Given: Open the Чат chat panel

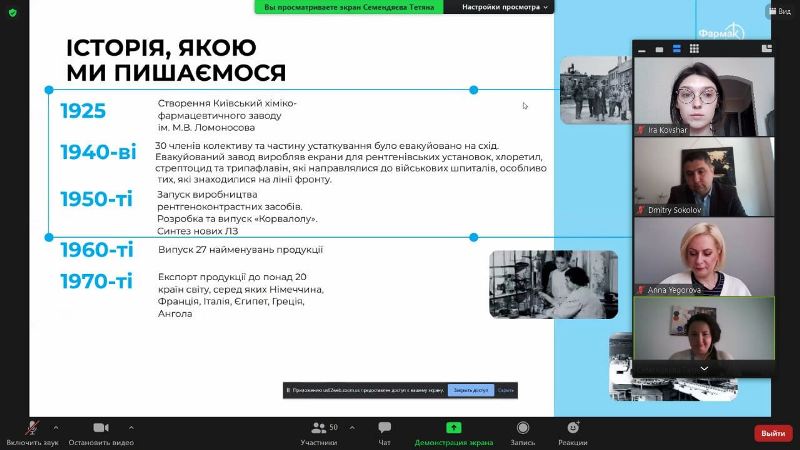Looking at the screenshot, I should (x=385, y=433).
